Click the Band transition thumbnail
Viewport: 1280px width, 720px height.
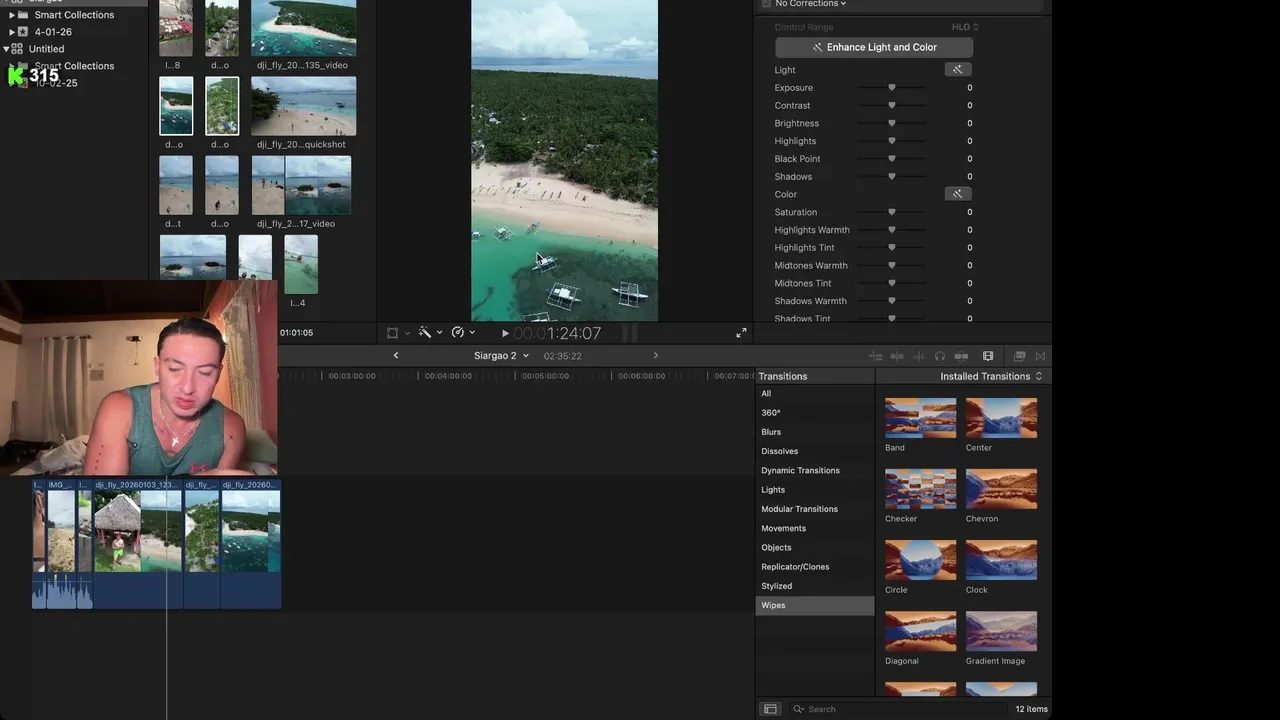pyautogui.click(x=921, y=418)
